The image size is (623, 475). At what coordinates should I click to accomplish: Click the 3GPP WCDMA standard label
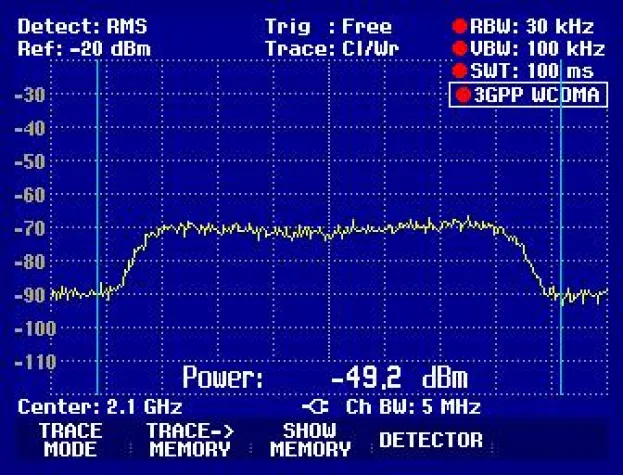pyautogui.click(x=536, y=95)
